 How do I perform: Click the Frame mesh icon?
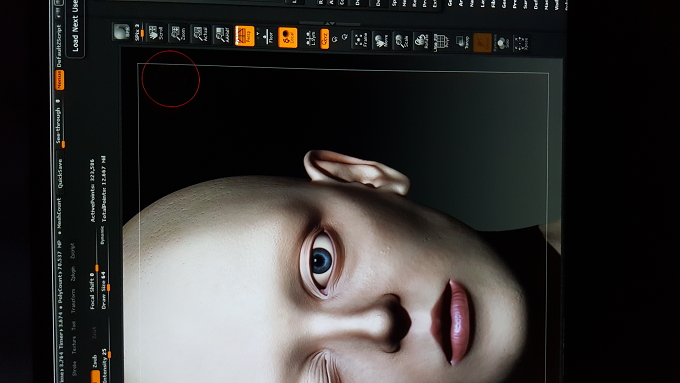(360, 40)
